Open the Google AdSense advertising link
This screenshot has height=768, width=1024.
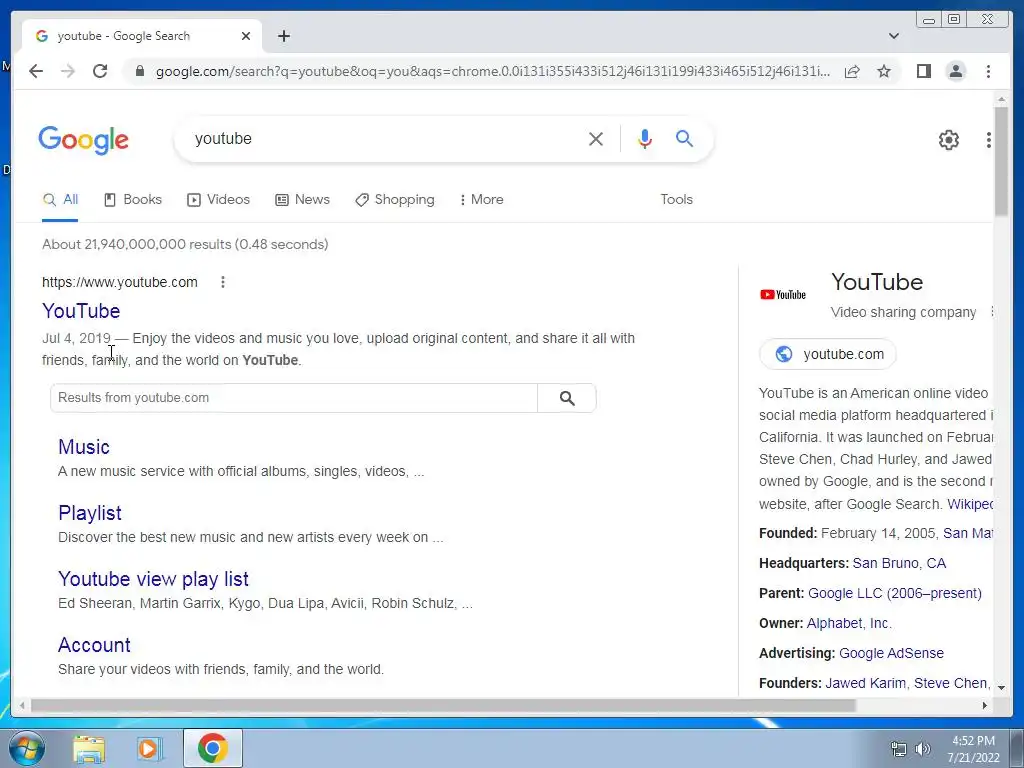pos(891,653)
